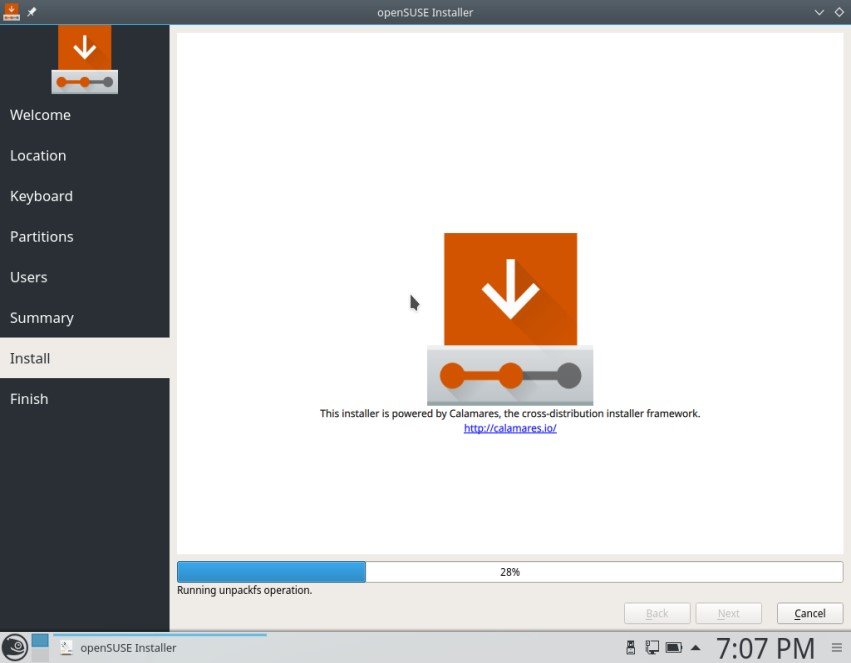This screenshot has width=851, height=663.
Task: Click the virtual desktop pager in the panel
Action: point(40,647)
